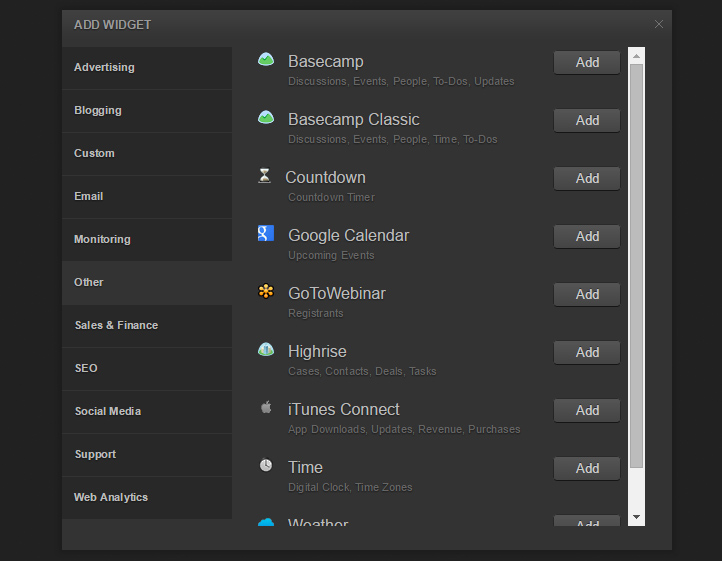Select the Other category

point(147,283)
